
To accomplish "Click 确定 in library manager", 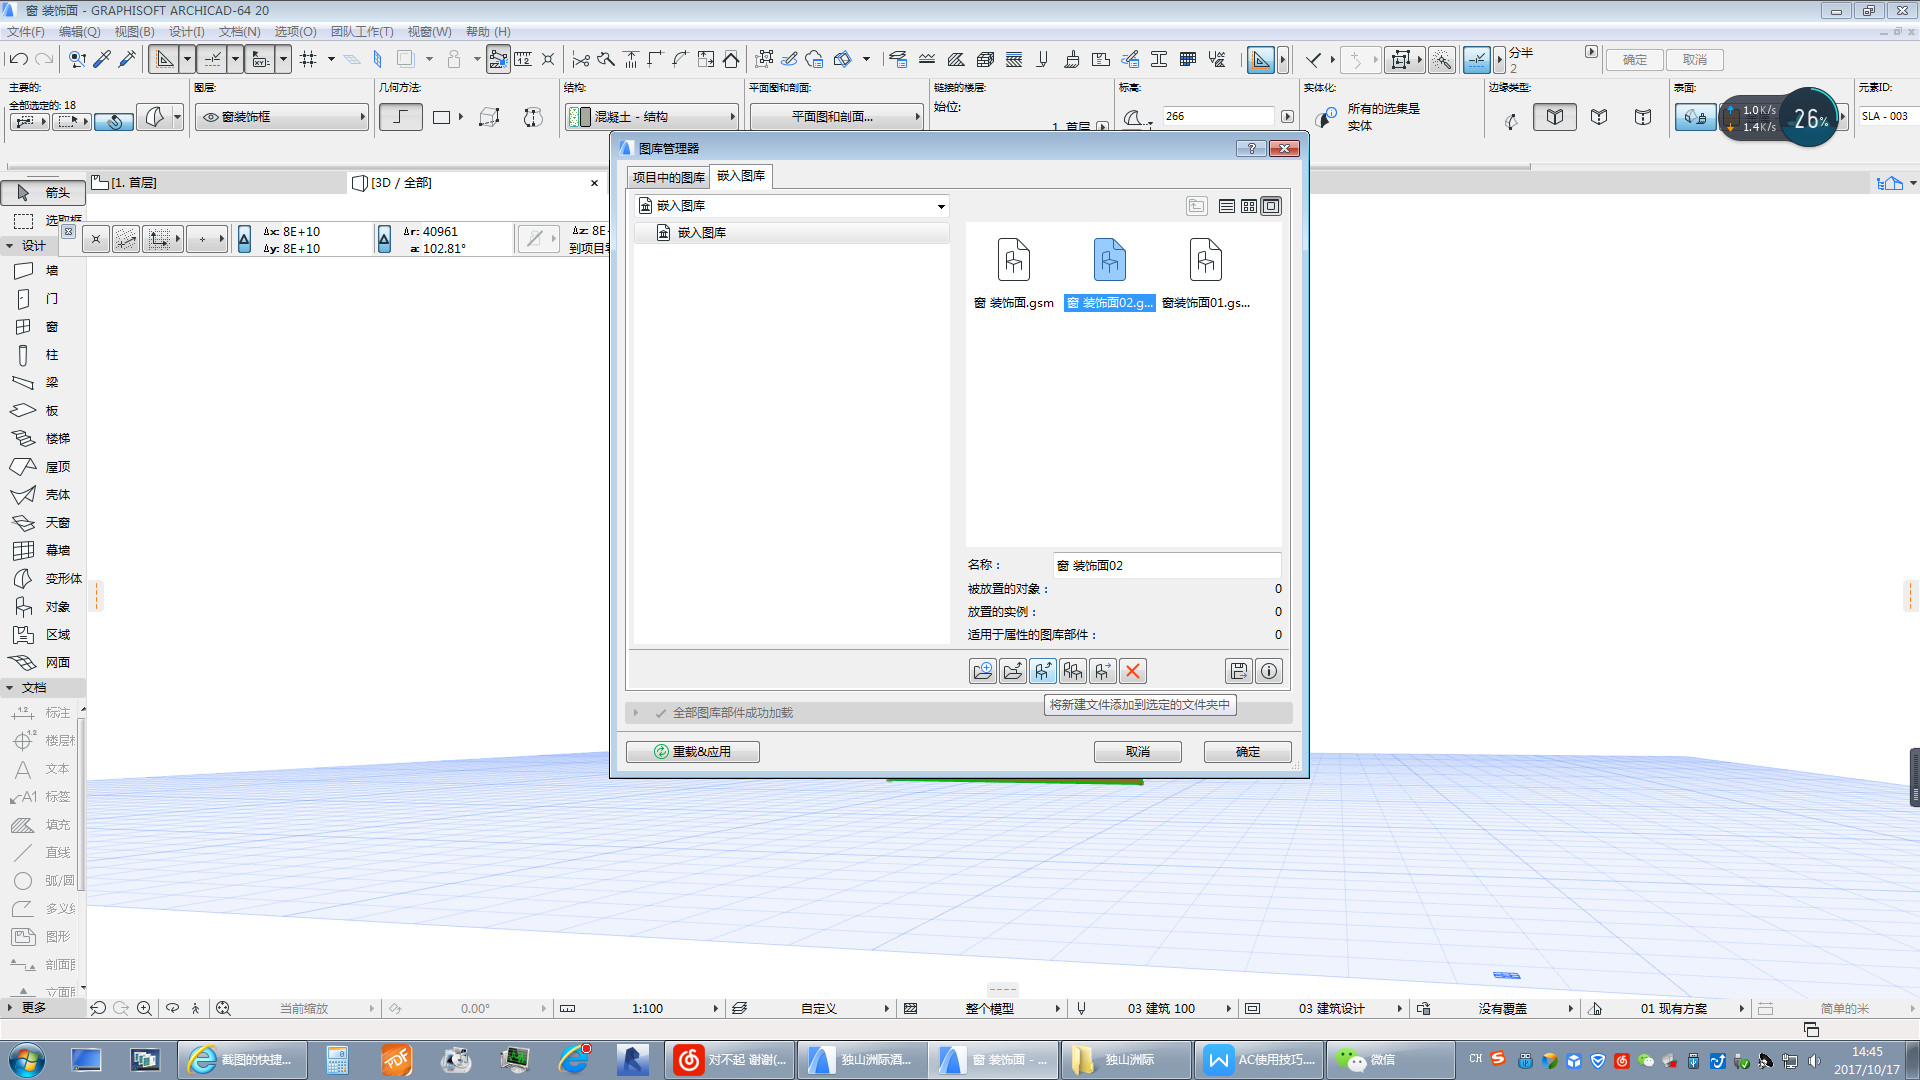I will point(1247,752).
